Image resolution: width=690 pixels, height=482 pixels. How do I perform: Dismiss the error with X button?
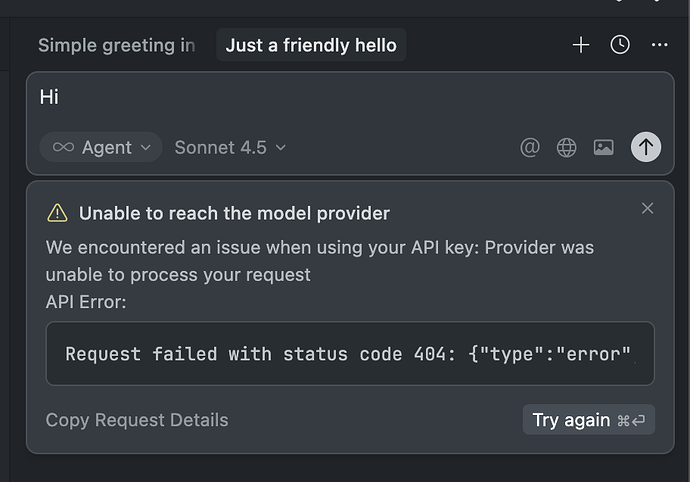click(x=647, y=208)
